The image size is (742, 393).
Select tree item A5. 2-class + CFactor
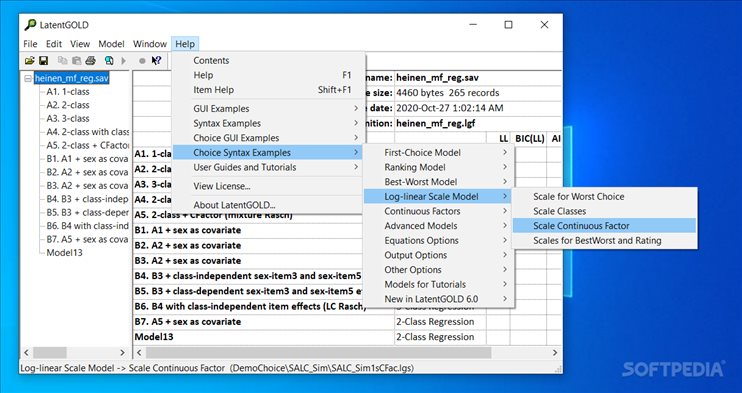coord(87,145)
